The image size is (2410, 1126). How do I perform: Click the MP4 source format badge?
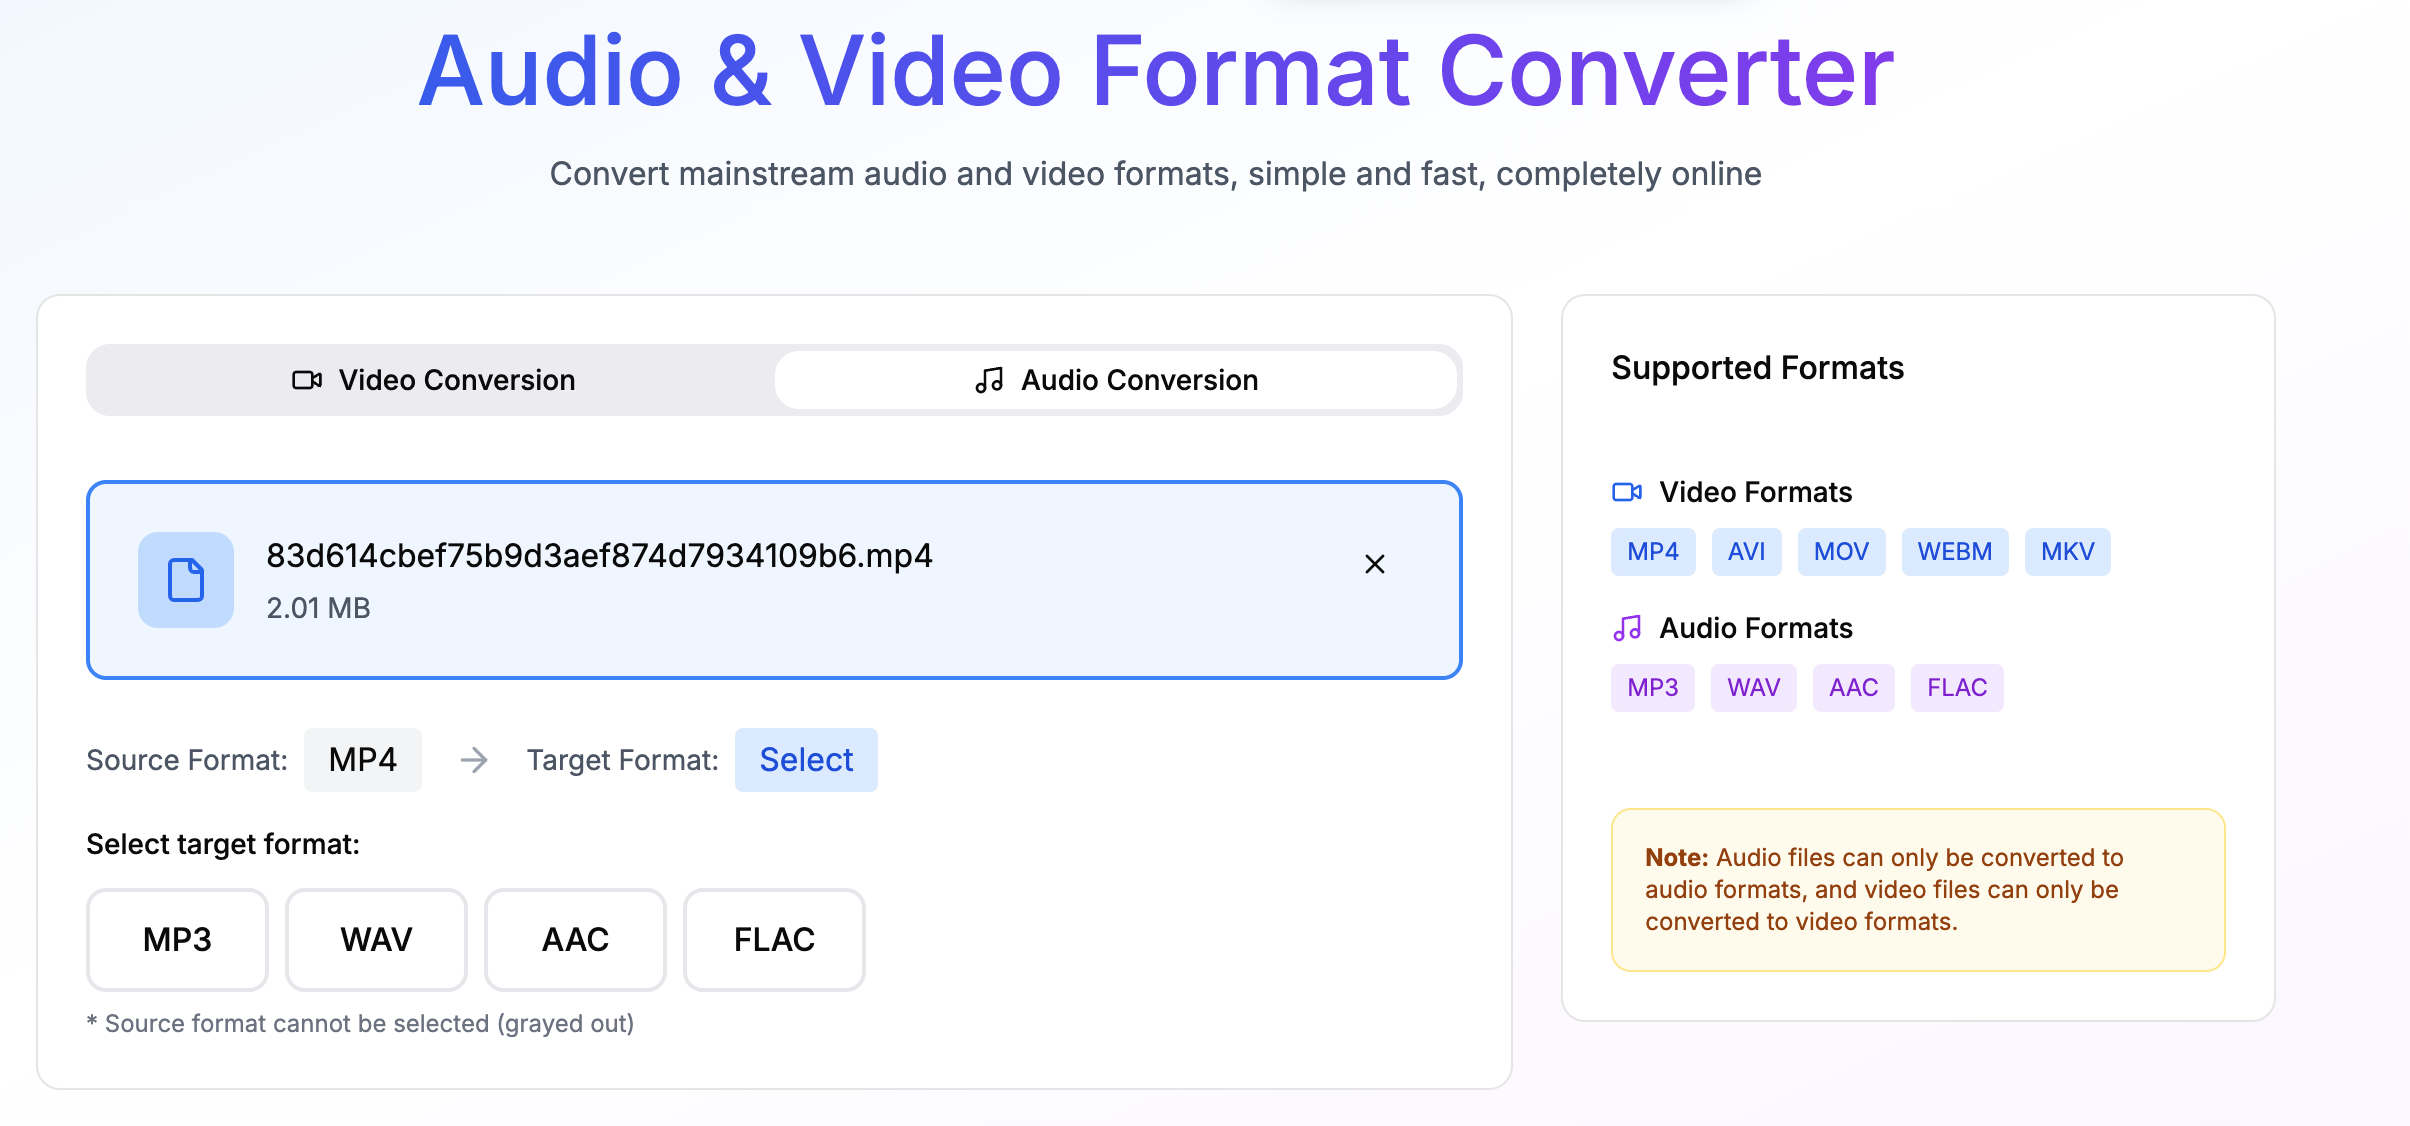tap(363, 760)
